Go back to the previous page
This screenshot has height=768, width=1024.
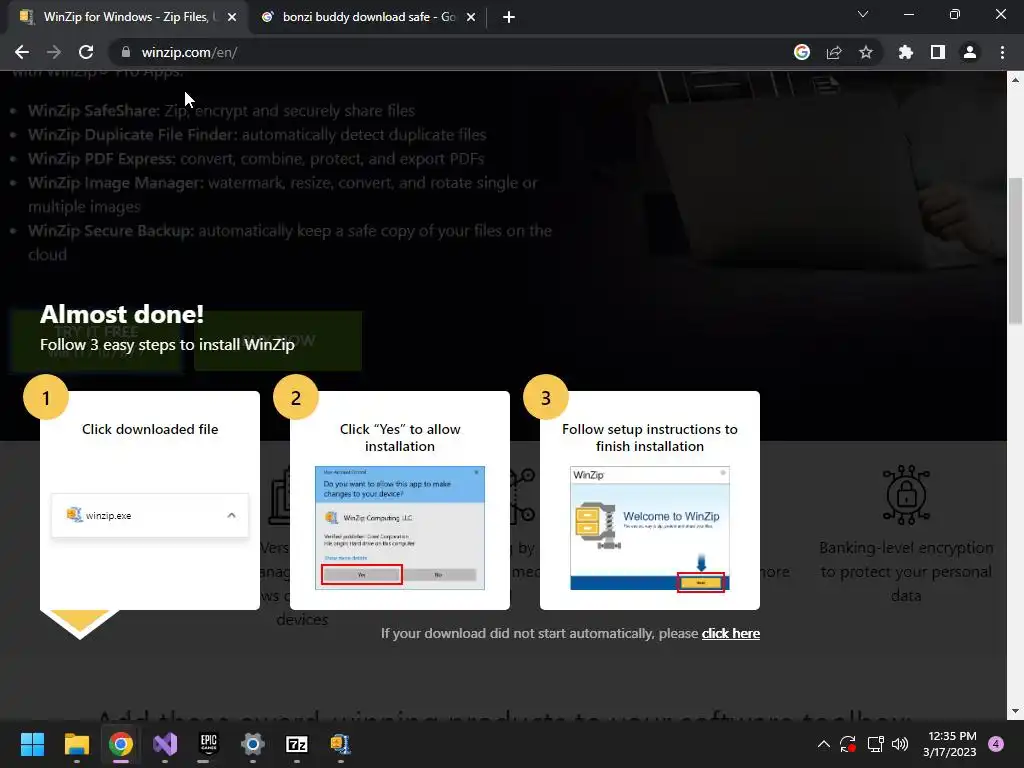[22, 52]
